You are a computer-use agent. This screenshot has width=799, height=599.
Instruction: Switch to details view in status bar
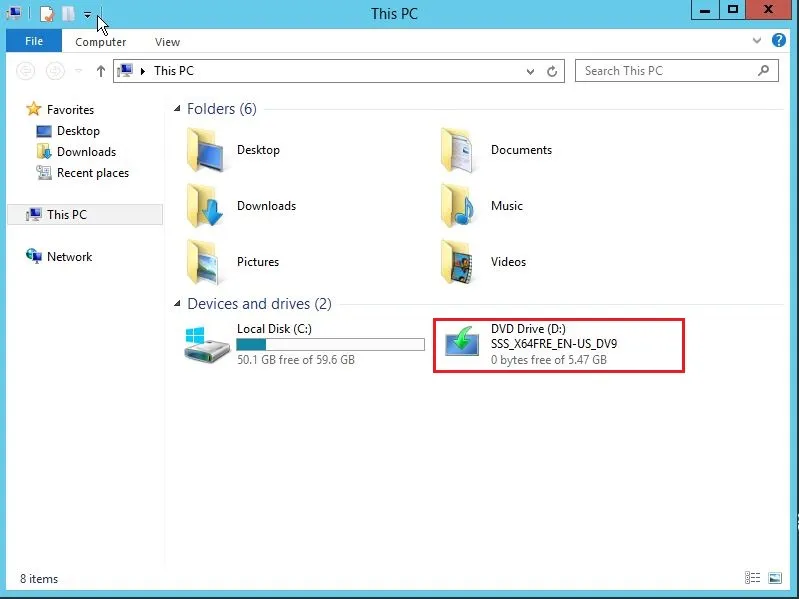(x=752, y=578)
